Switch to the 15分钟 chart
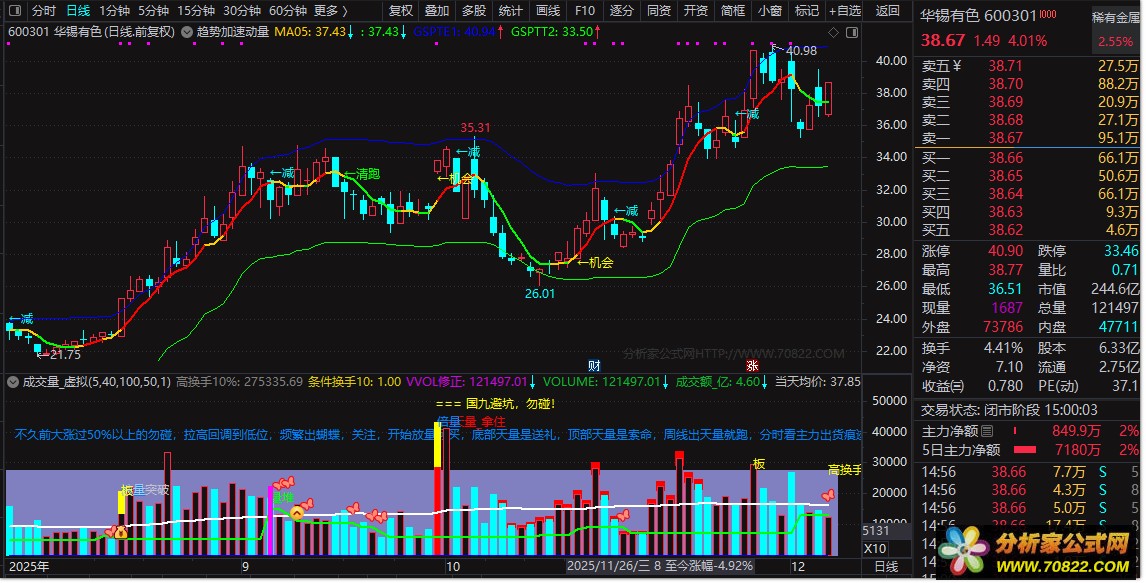Screen dimensions: 1146x583 pos(196,10)
